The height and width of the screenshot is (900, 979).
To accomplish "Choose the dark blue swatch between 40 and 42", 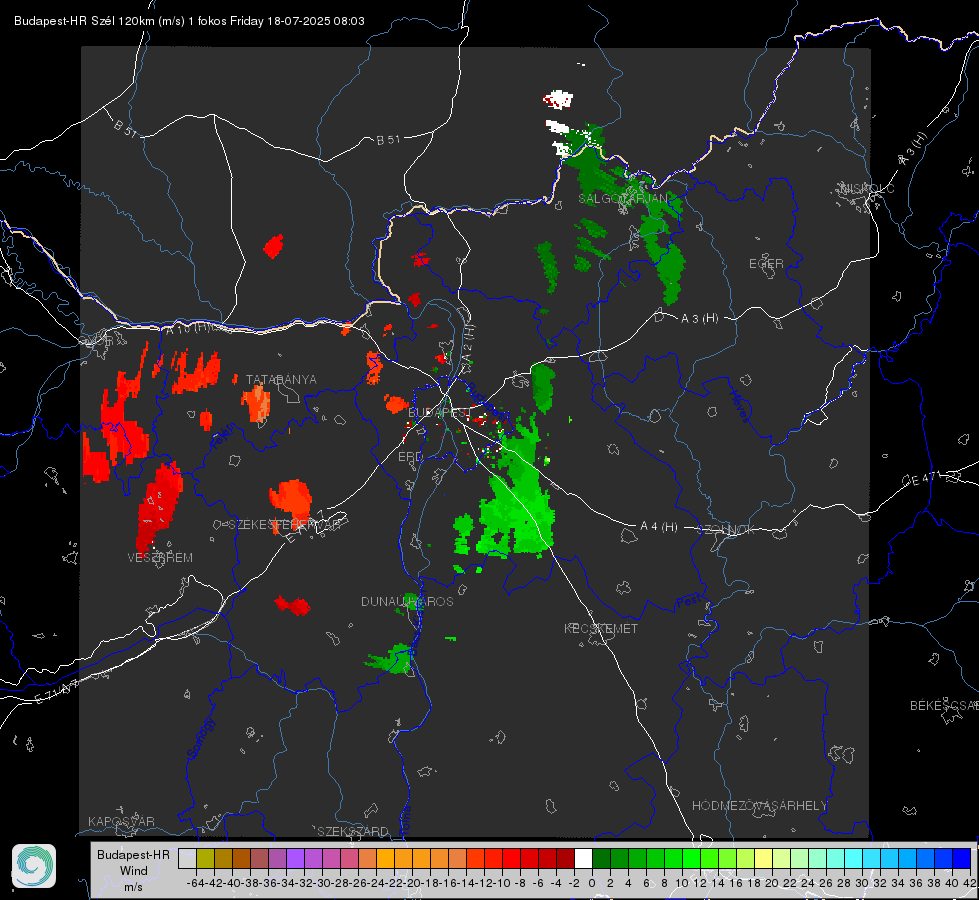I will 962,858.
